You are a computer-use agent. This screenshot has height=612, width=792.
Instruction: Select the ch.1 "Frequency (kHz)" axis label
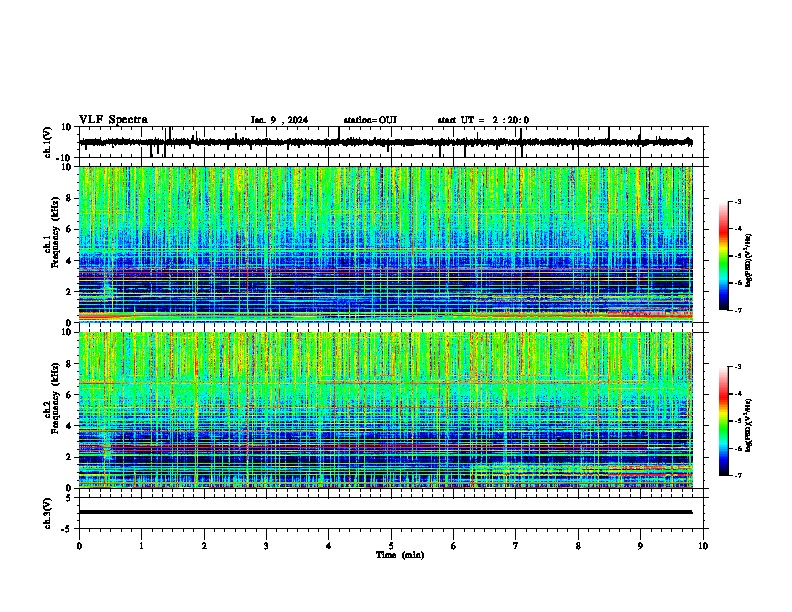[x=55, y=233]
